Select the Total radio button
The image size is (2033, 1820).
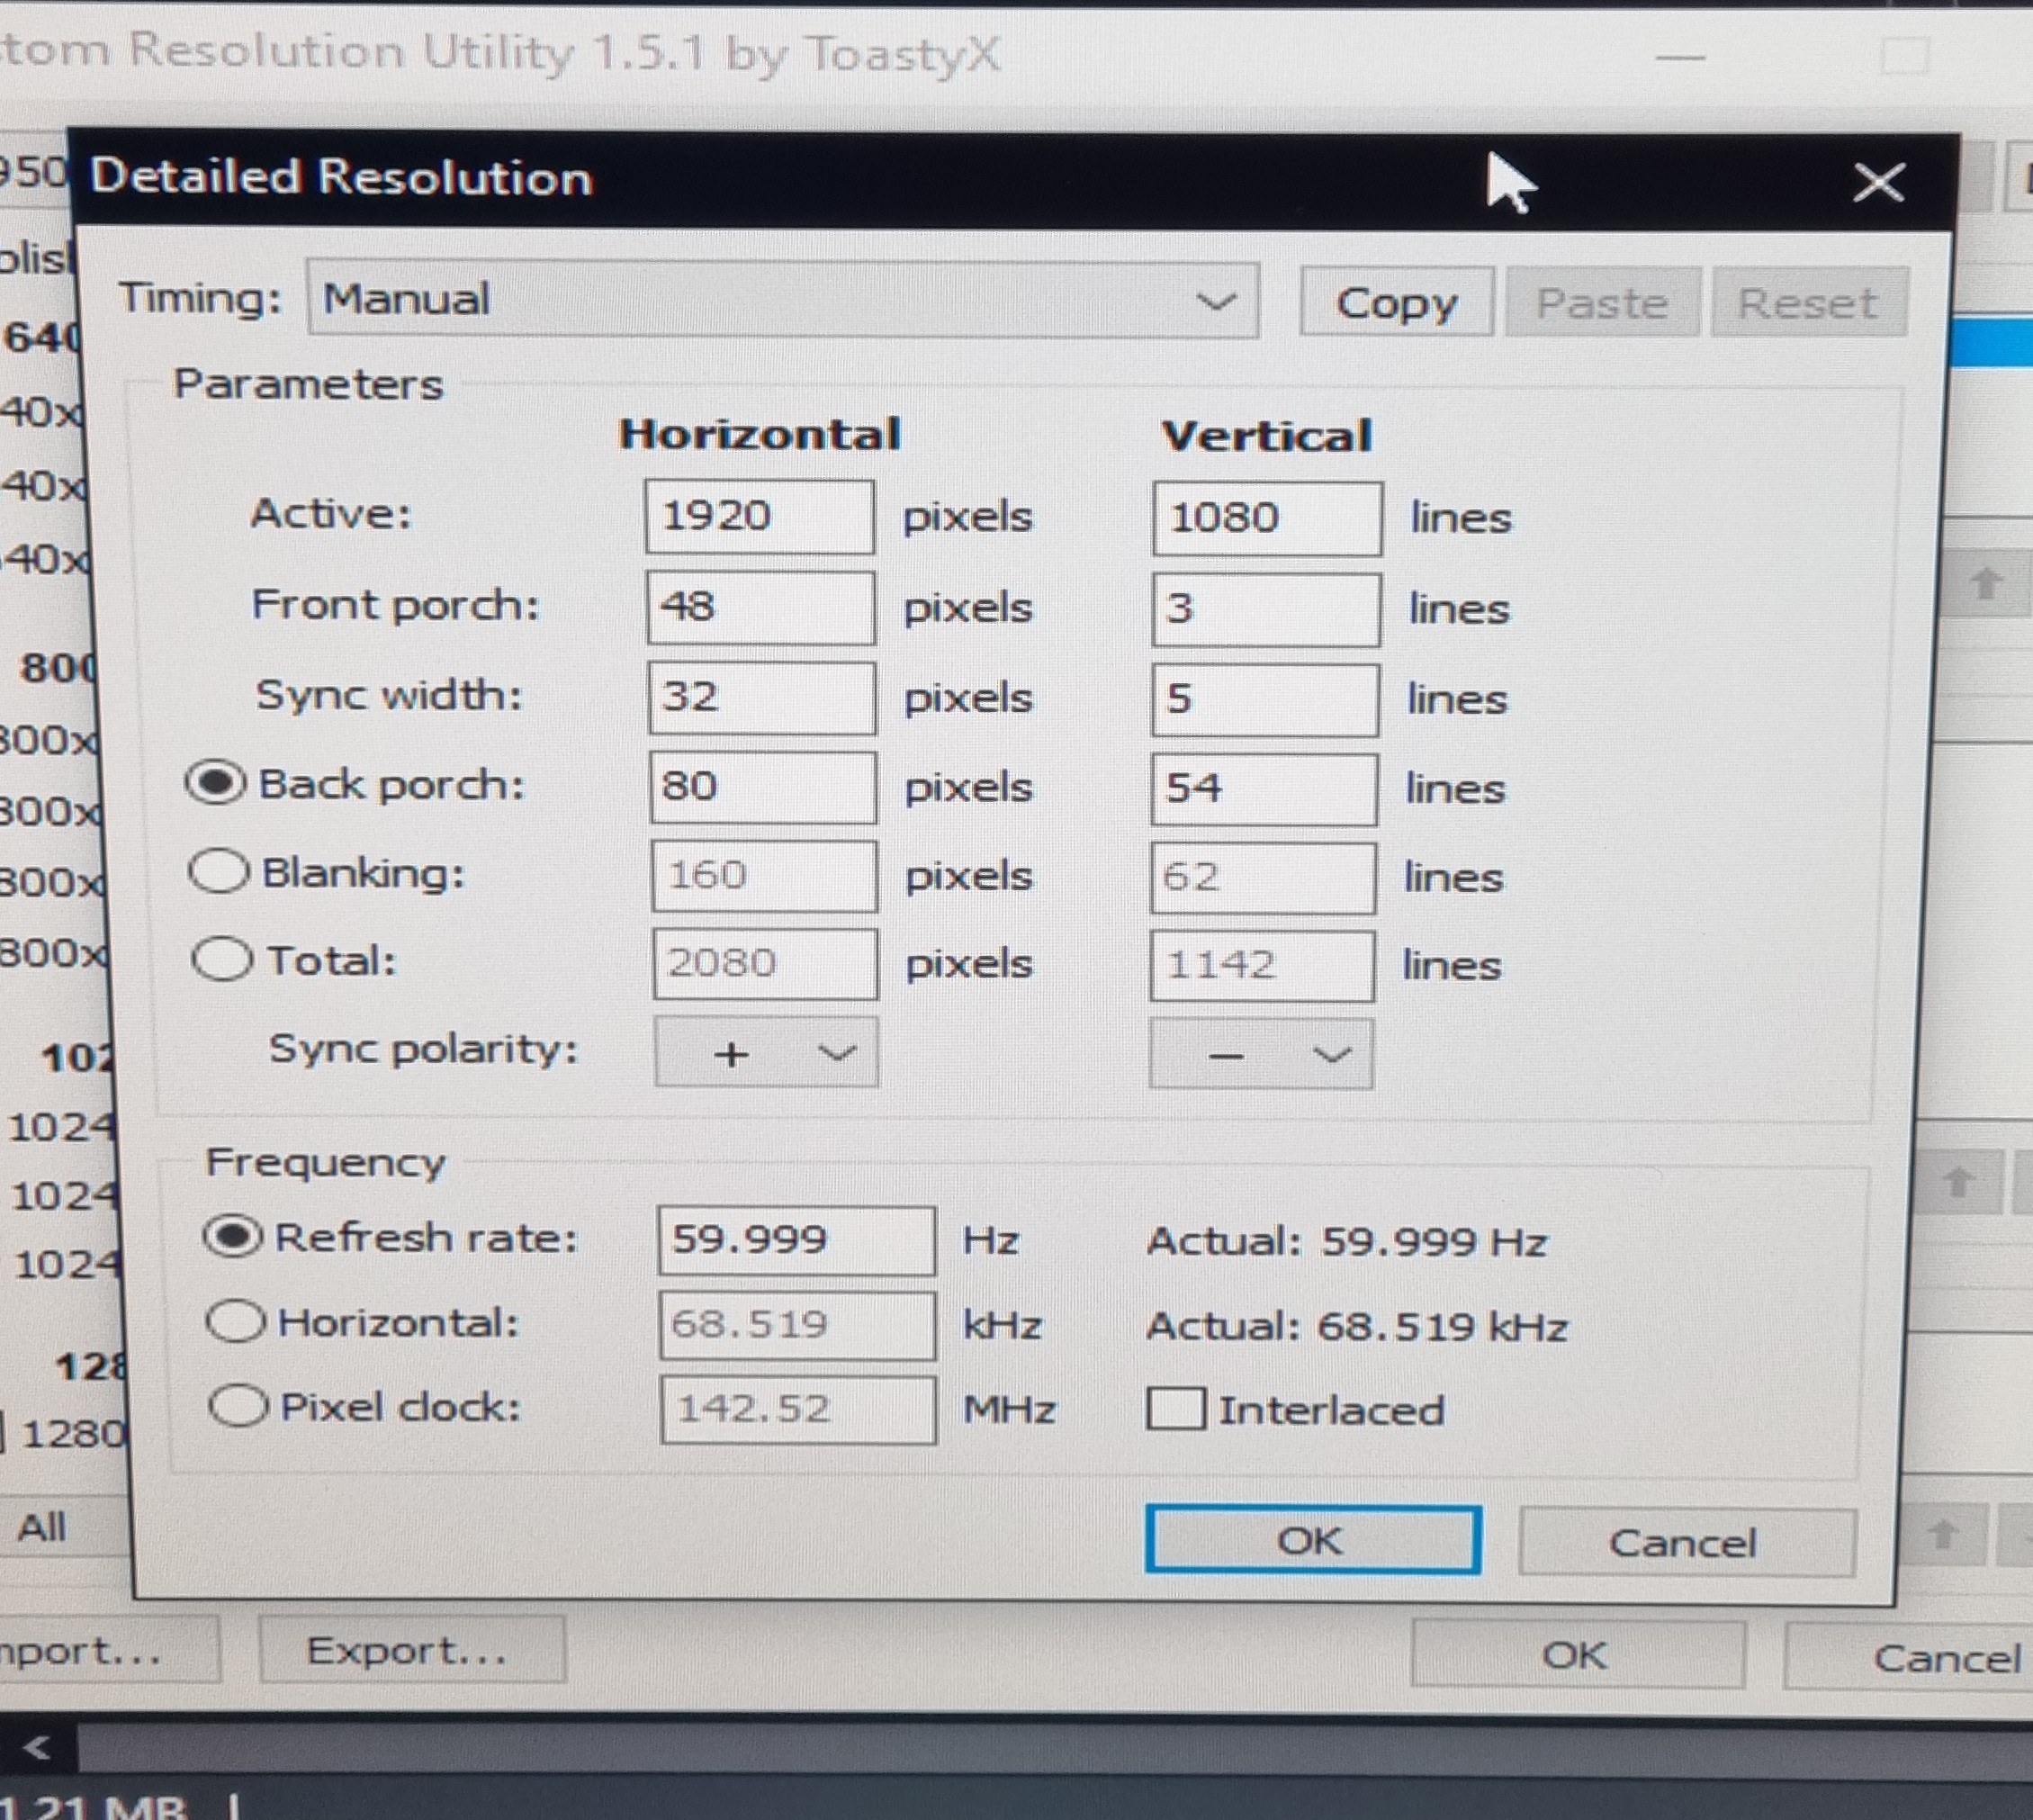pos(222,960)
